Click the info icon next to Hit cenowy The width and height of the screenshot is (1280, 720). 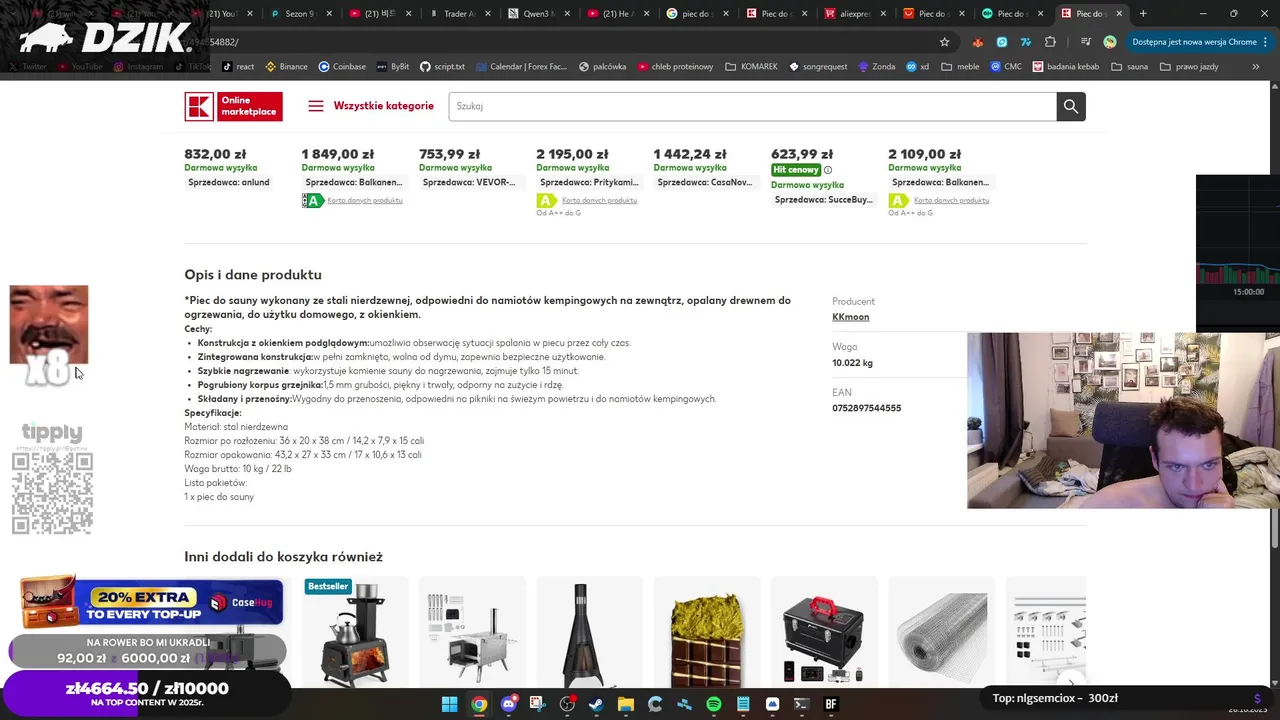pyautogui.click(x=827, y=170)
